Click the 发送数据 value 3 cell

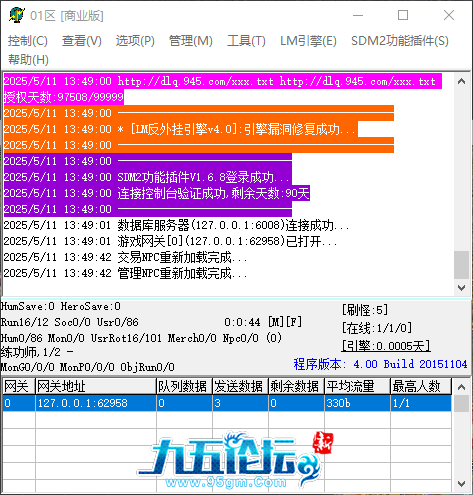240,403
